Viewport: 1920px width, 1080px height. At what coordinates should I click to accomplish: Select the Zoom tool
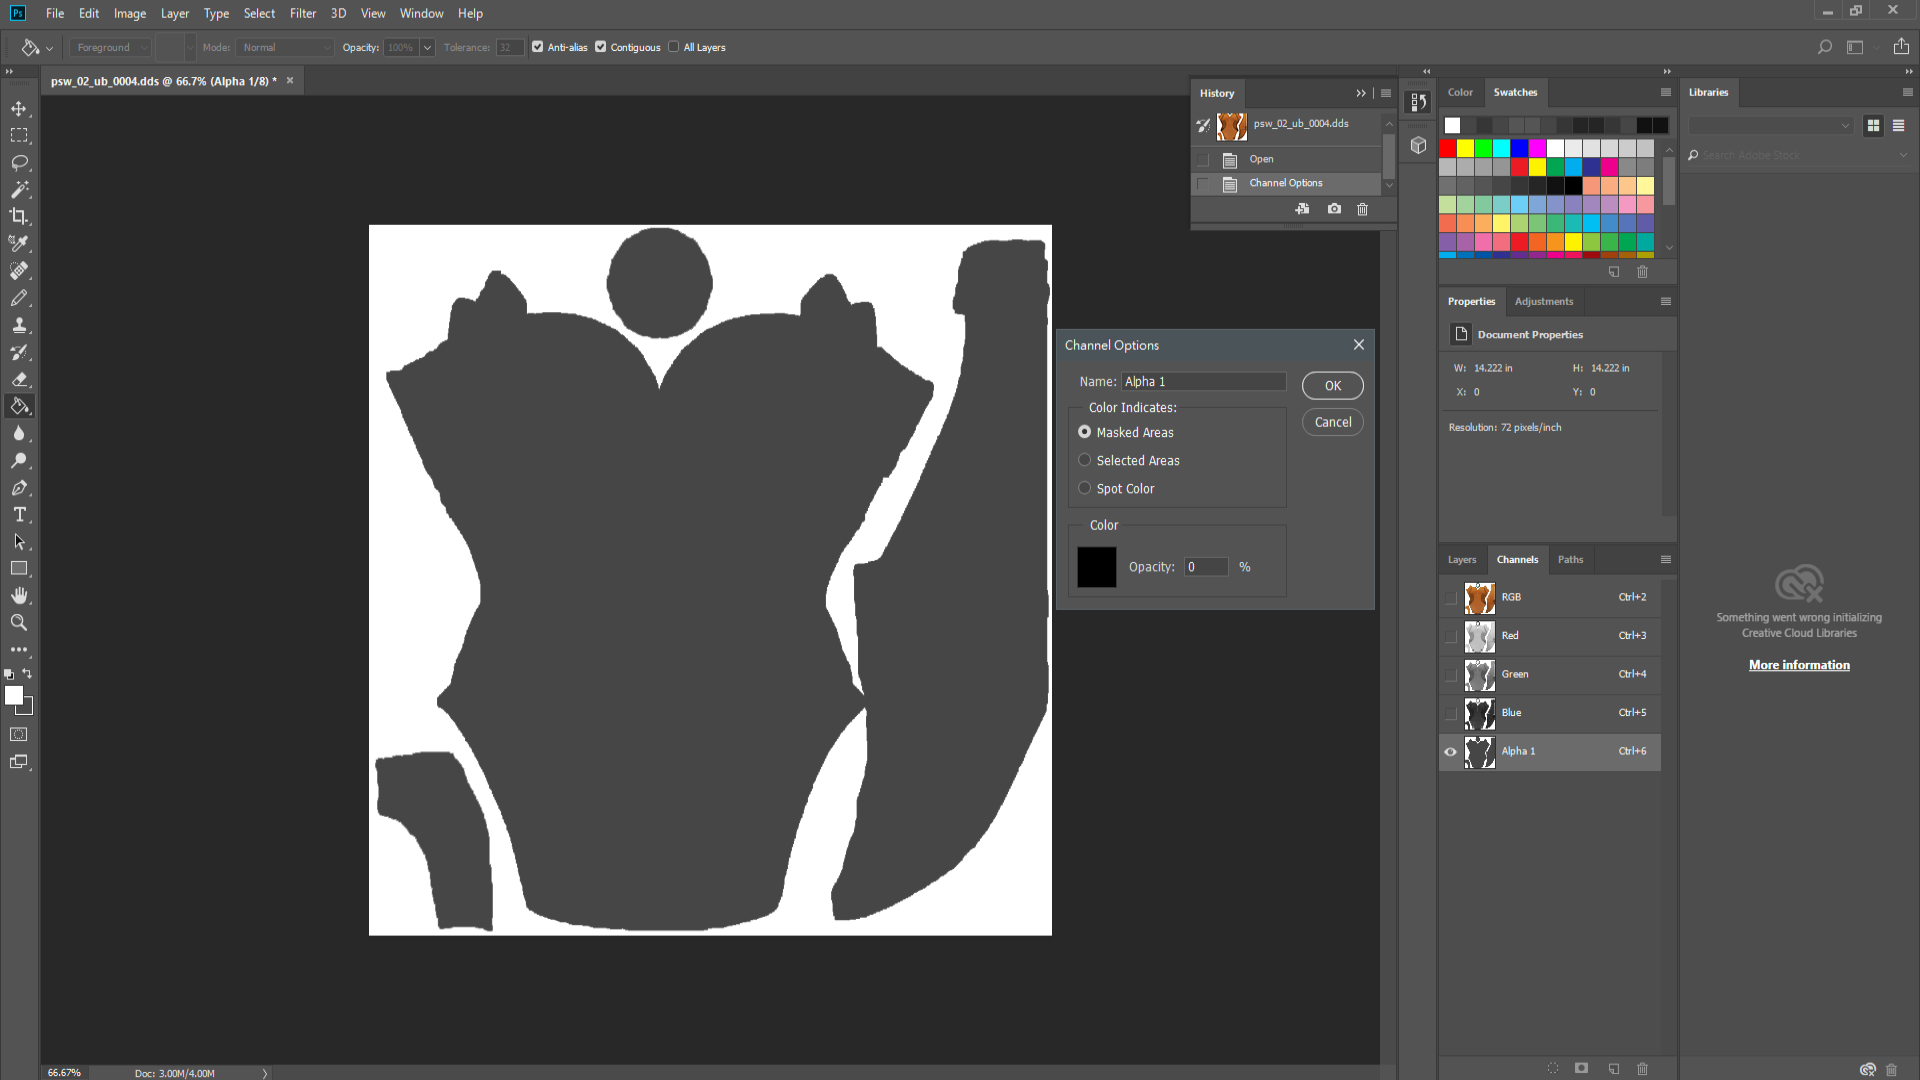19,622
